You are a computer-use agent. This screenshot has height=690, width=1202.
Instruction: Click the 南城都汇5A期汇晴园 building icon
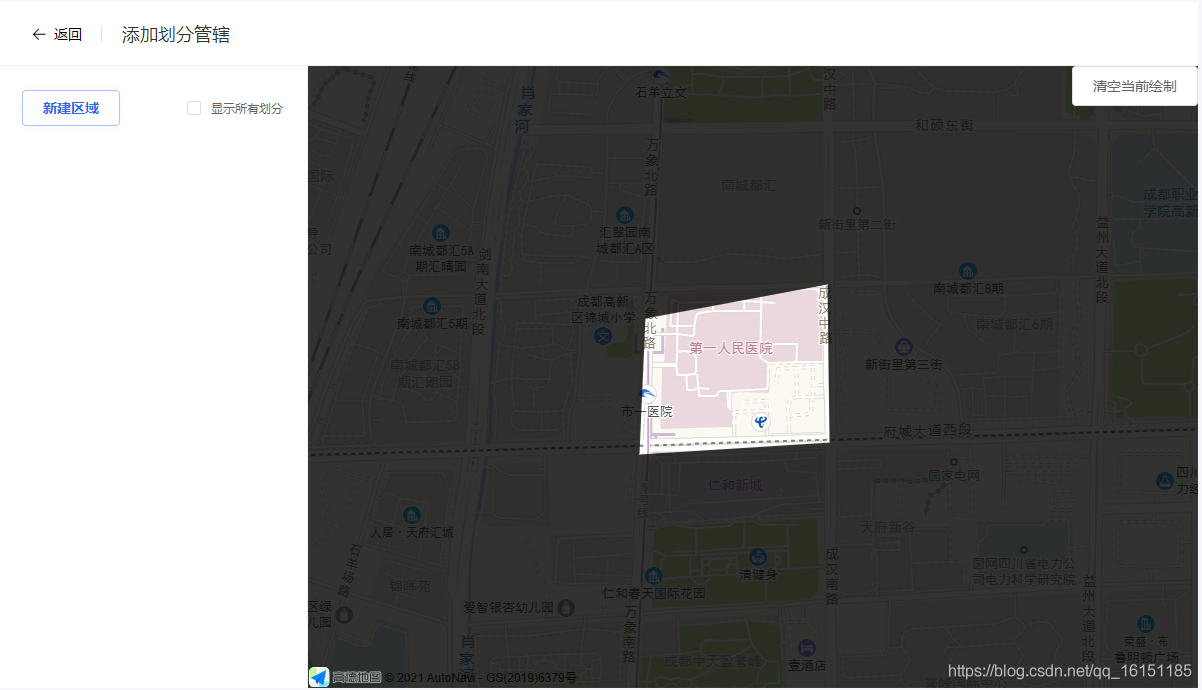click(440, 233)
